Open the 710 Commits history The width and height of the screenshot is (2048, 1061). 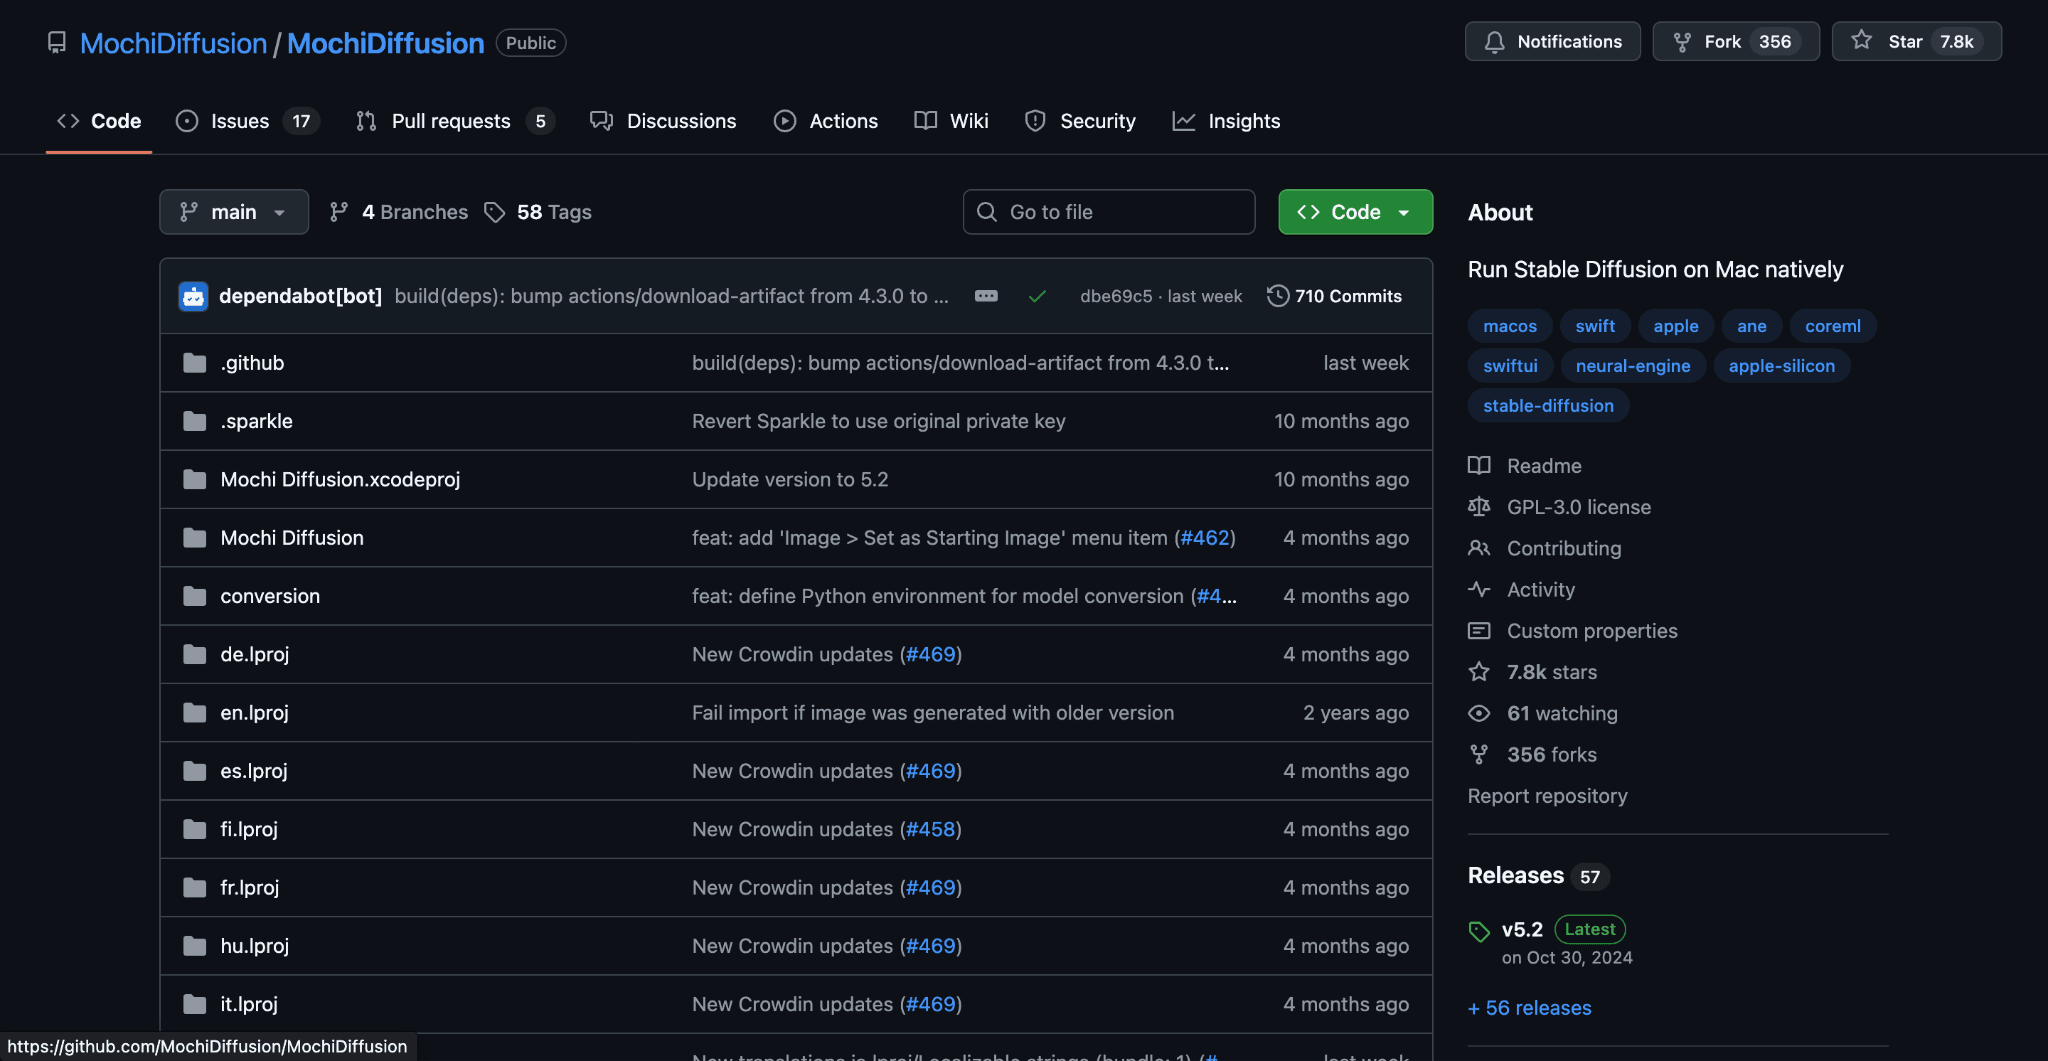pos(1334,296)
